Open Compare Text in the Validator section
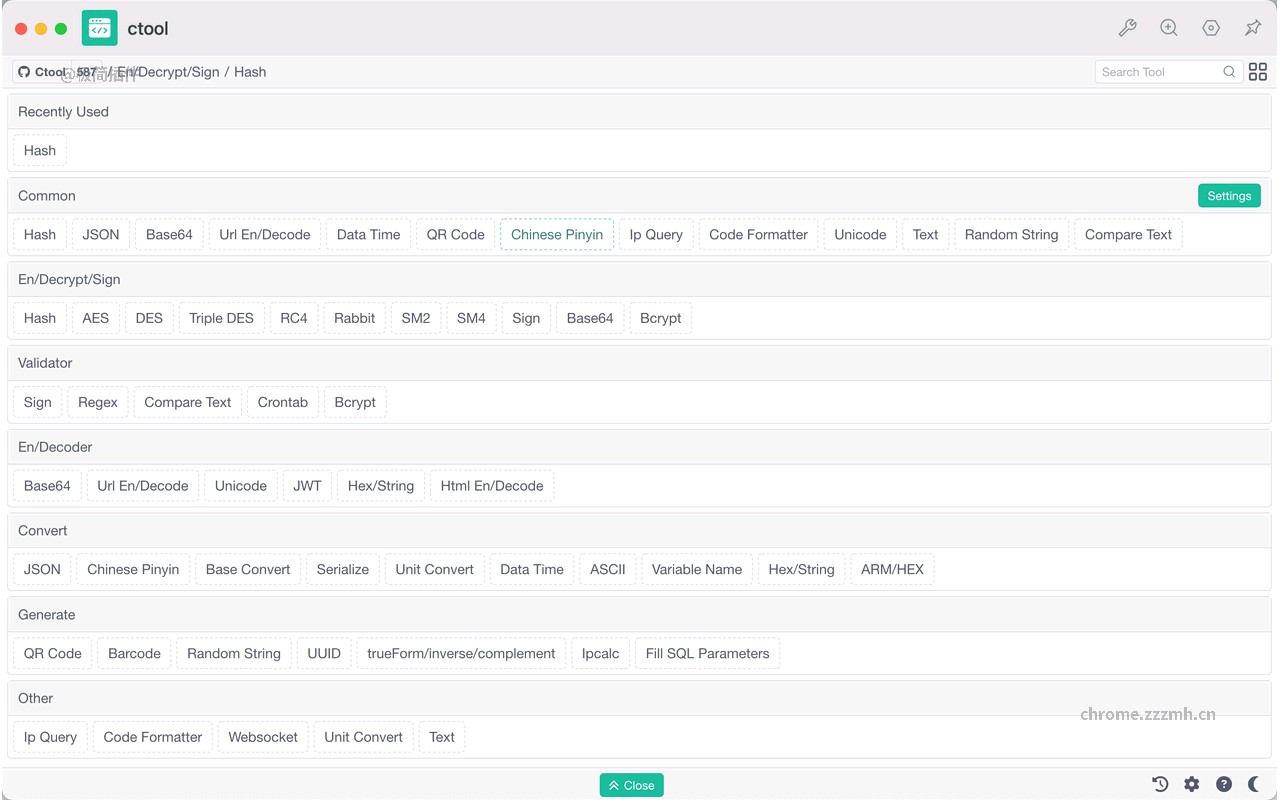 point(188,403)
